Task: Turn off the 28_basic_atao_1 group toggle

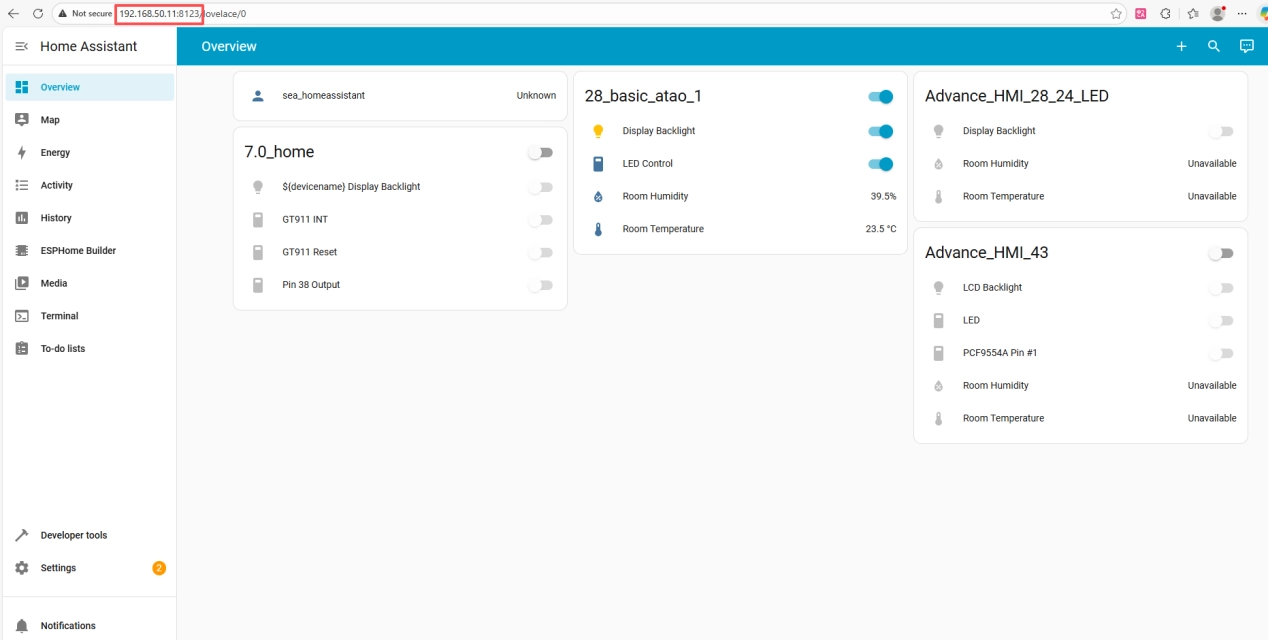Action: 880,97
